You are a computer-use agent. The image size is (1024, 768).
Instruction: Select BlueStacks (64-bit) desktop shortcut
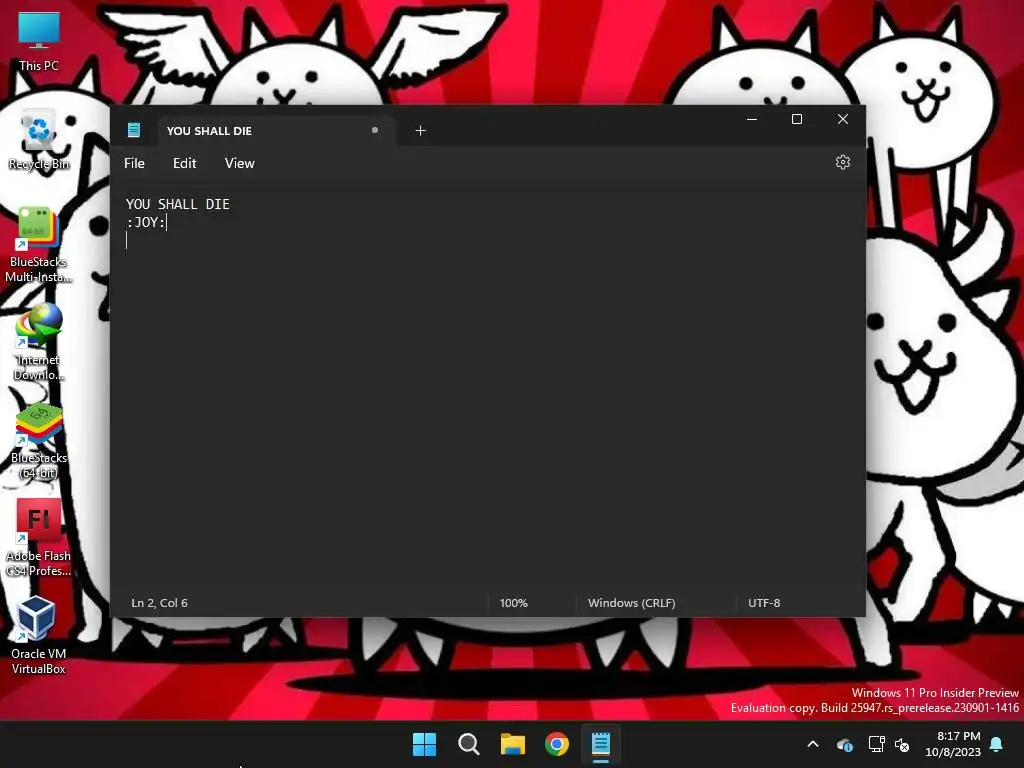[39, 441]
